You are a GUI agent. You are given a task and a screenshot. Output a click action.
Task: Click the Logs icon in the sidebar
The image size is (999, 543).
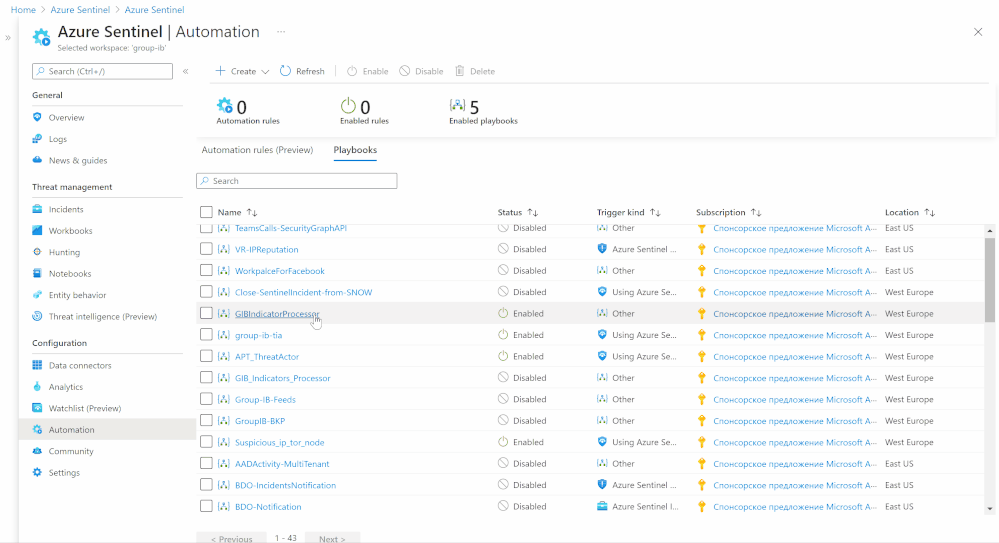point(38,139)
